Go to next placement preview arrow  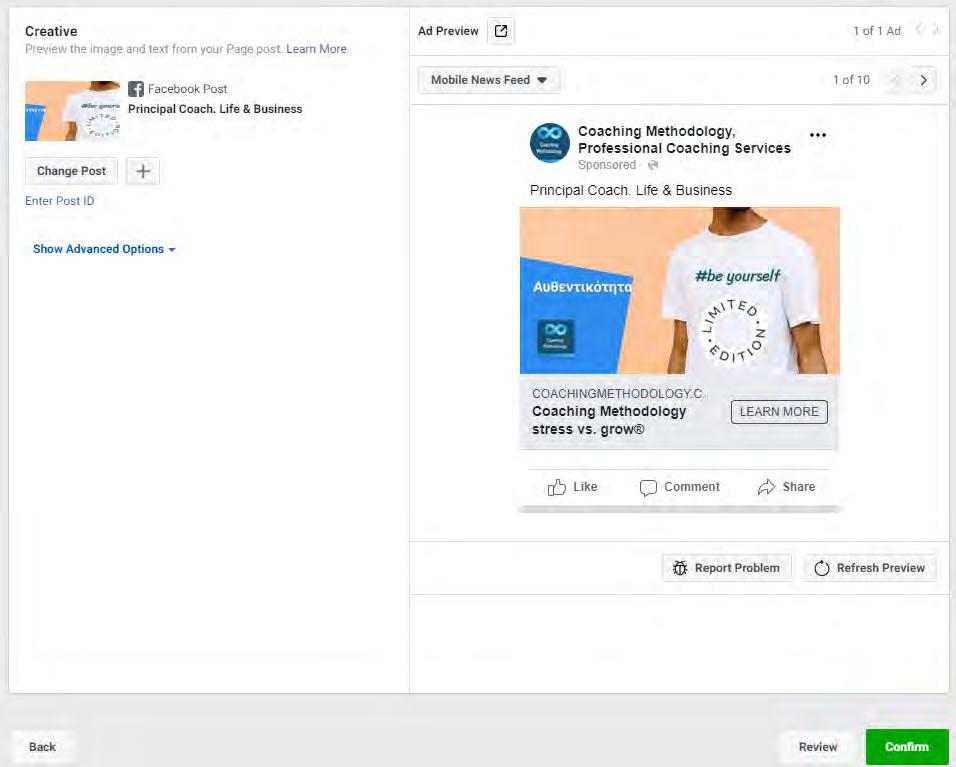(923, 80)
